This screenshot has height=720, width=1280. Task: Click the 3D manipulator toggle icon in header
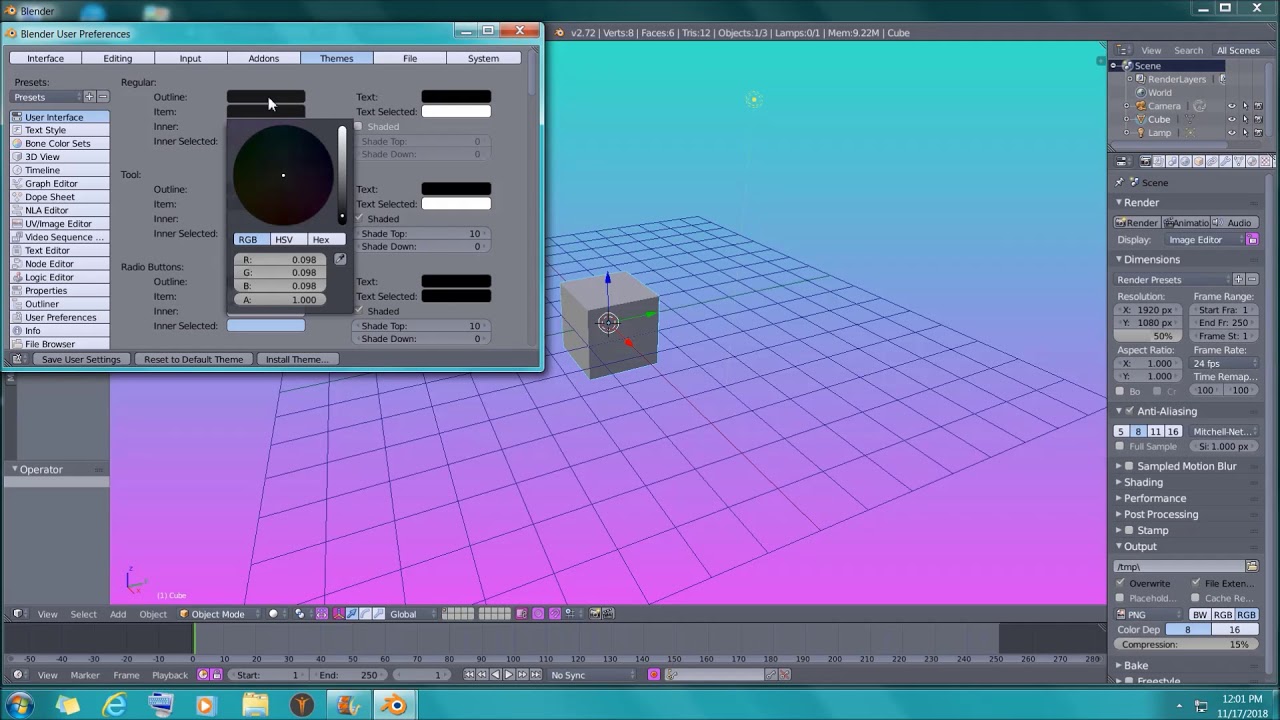pos(339,614)
